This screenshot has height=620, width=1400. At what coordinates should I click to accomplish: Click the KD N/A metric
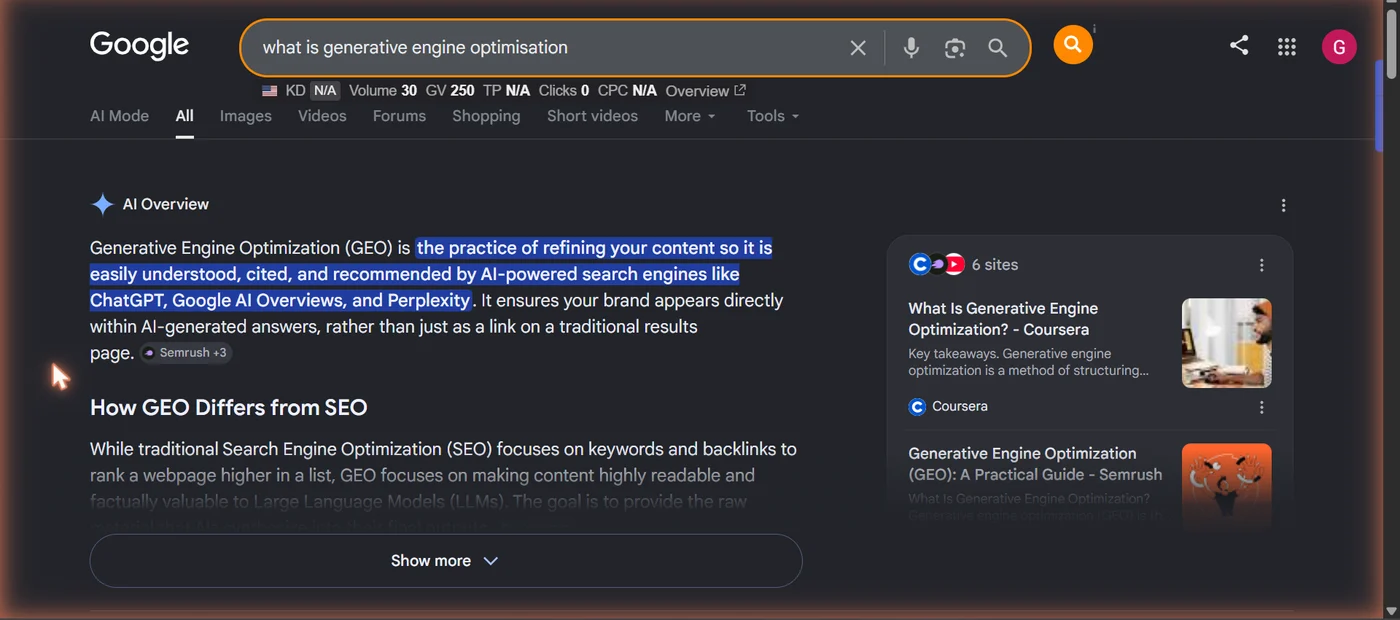[x=313, y=91]
